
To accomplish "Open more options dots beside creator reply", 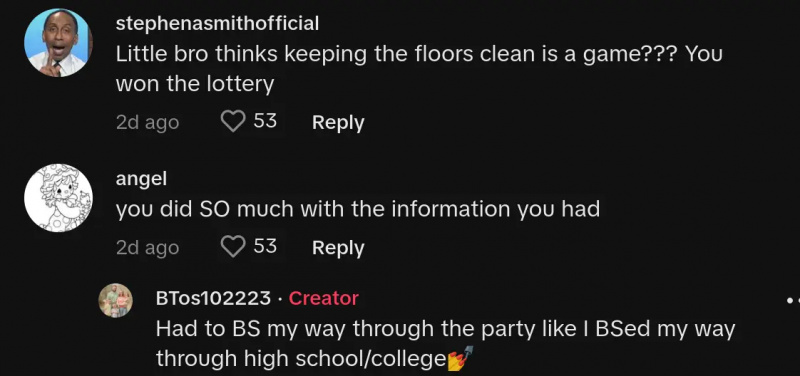I will (x=793, y=301).
